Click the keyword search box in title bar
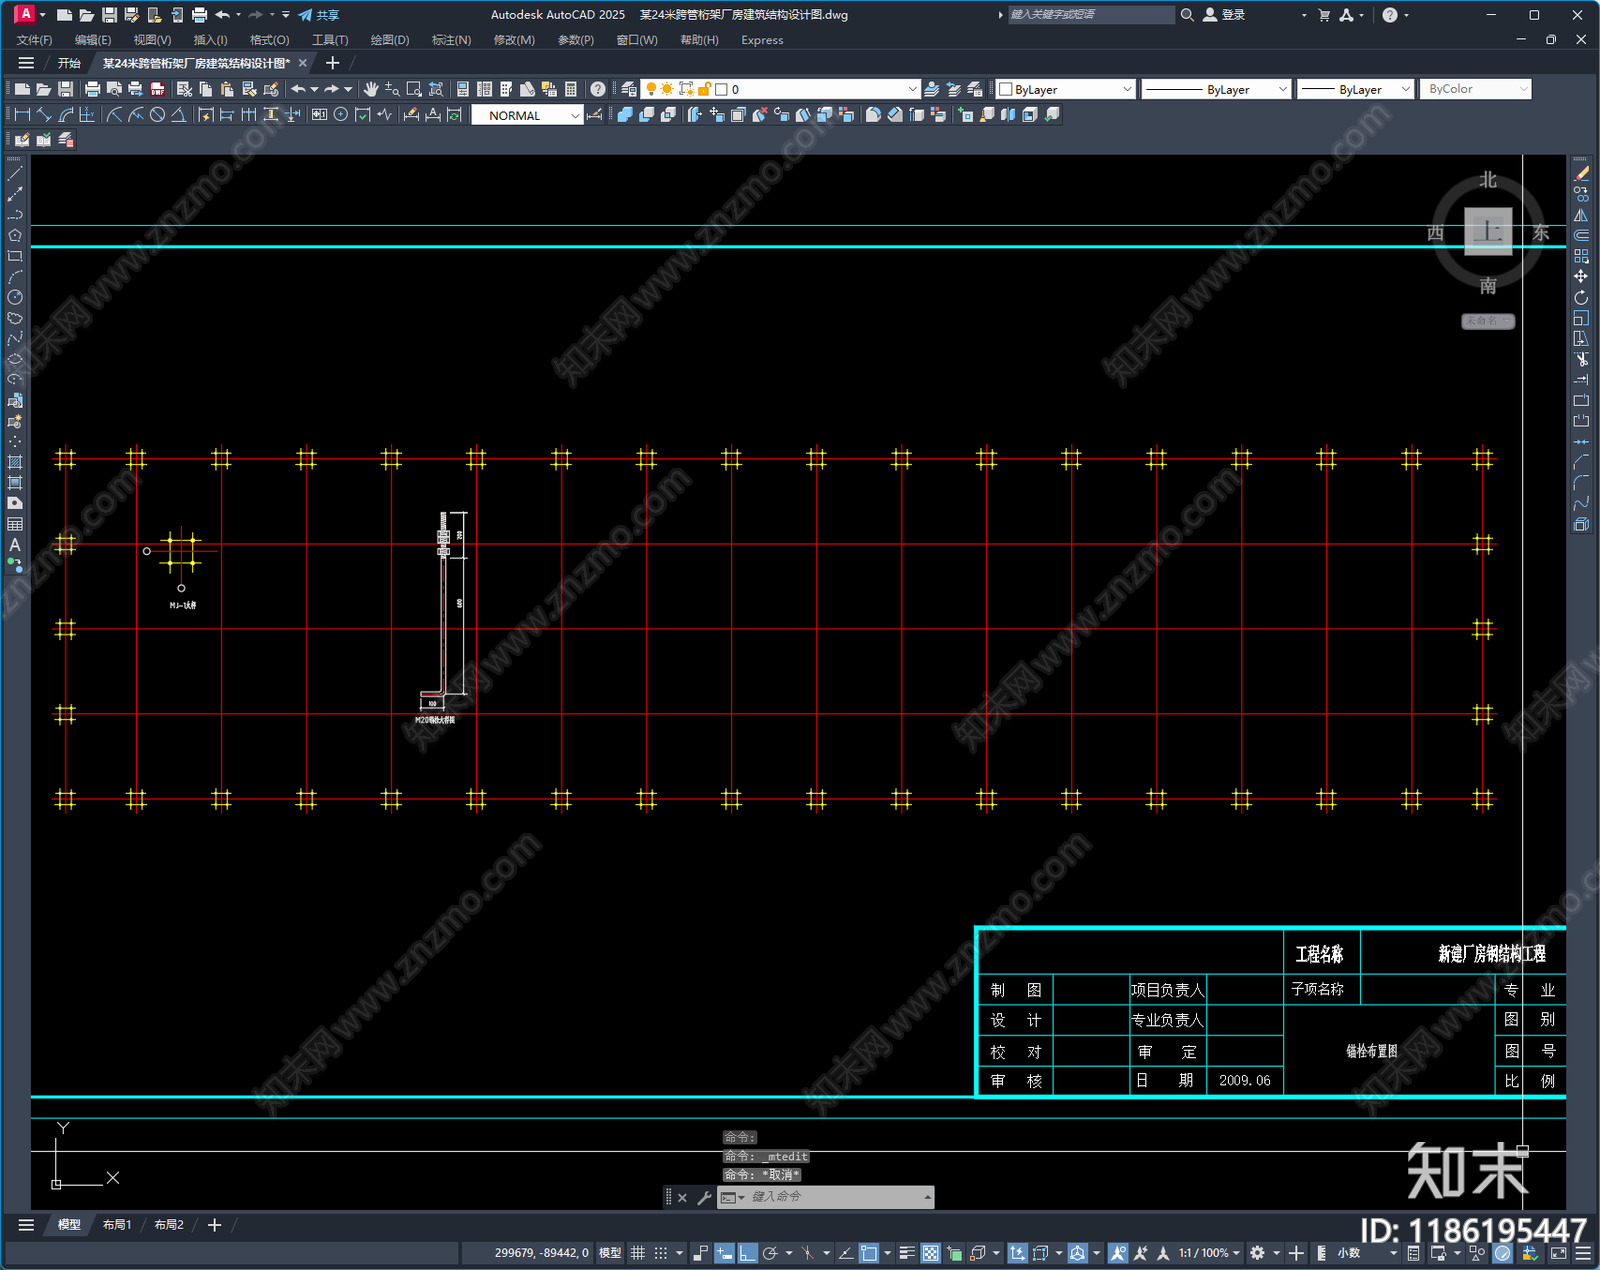 click(x=1090, y=15)
